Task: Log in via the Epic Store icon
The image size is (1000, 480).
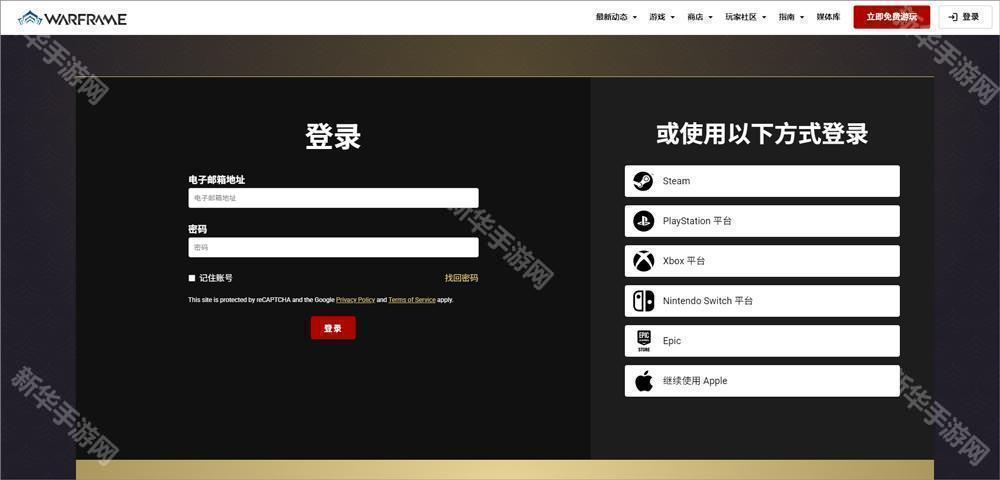Action: pos(643,341)
